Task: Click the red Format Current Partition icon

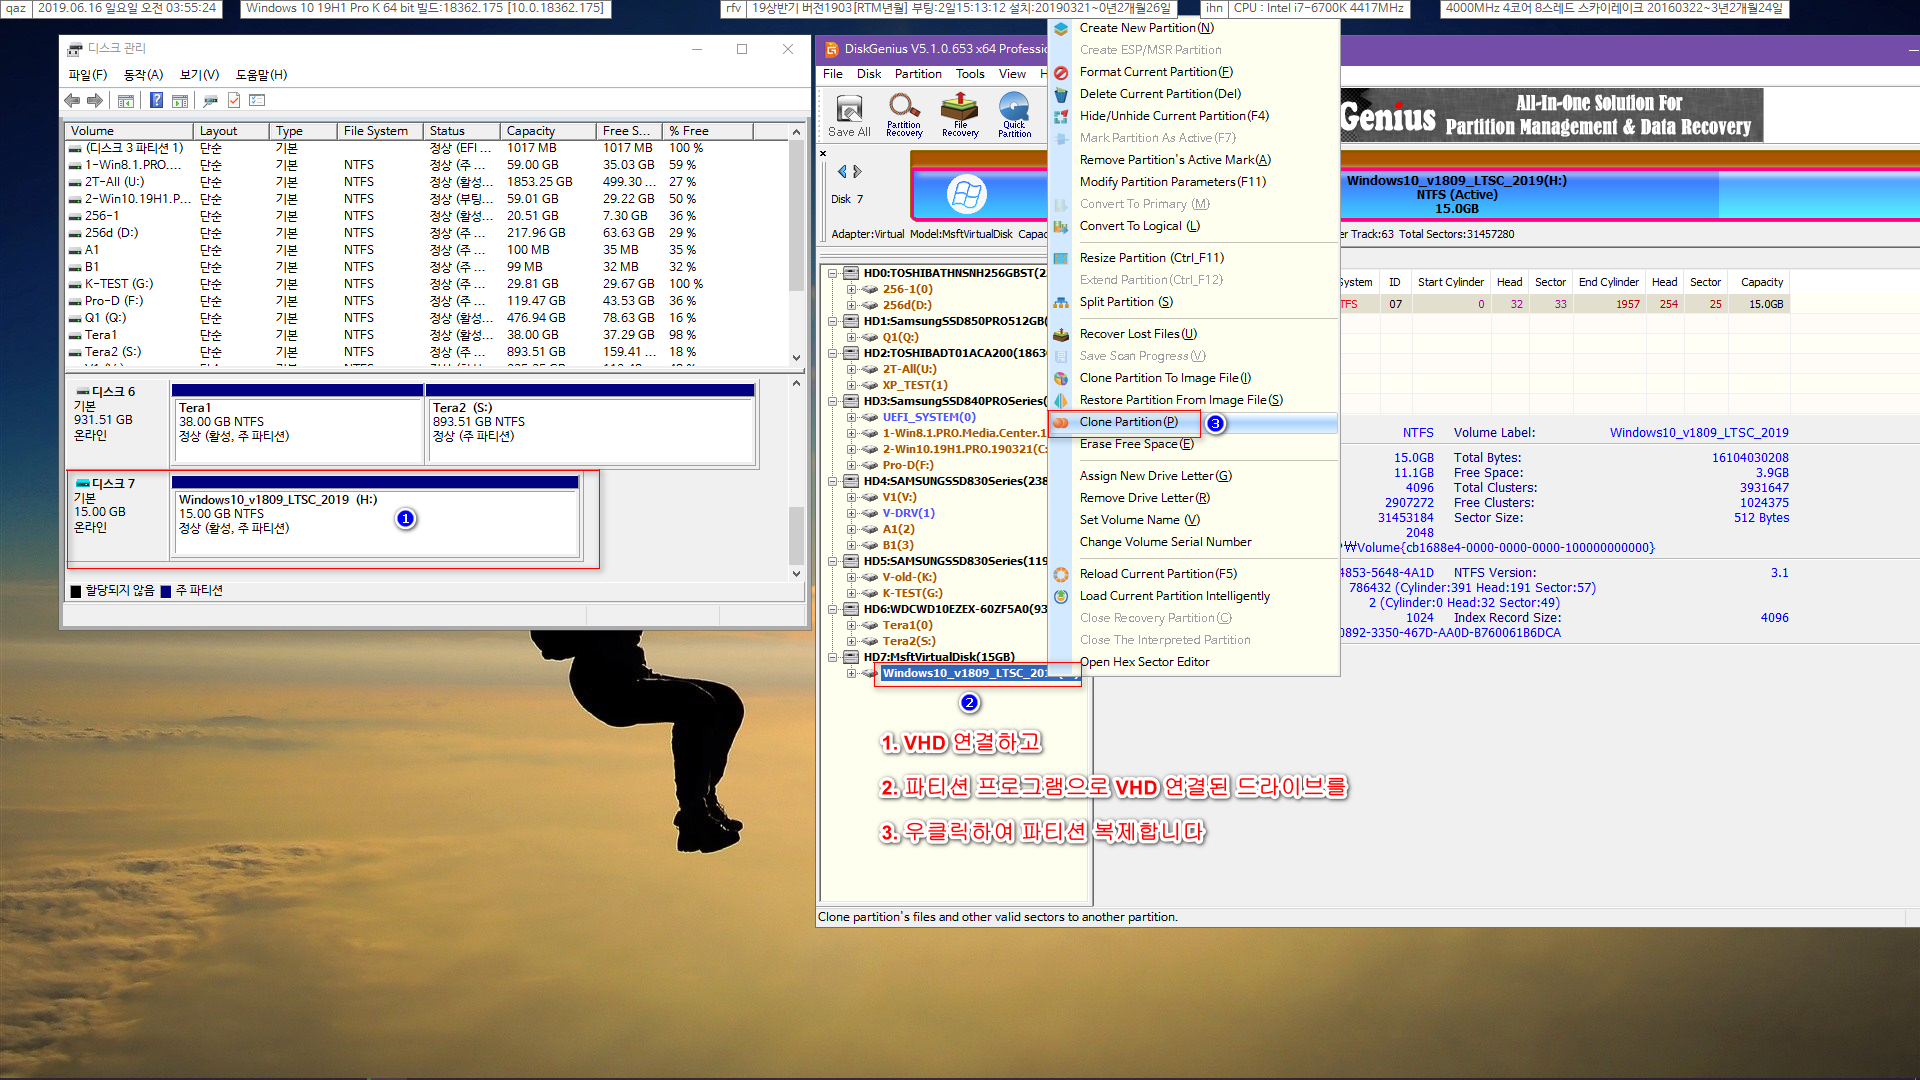Action: pos(1061,72)
